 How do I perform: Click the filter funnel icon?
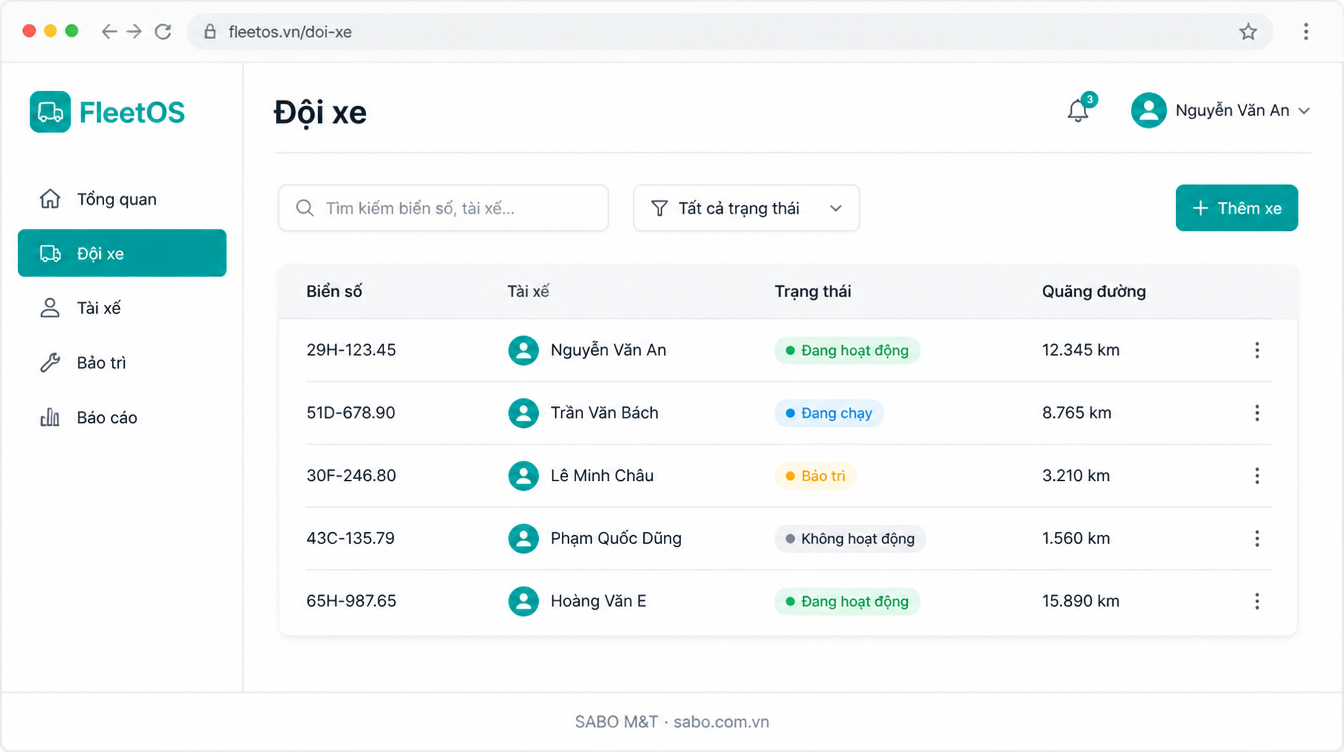[x=659, y=208]
